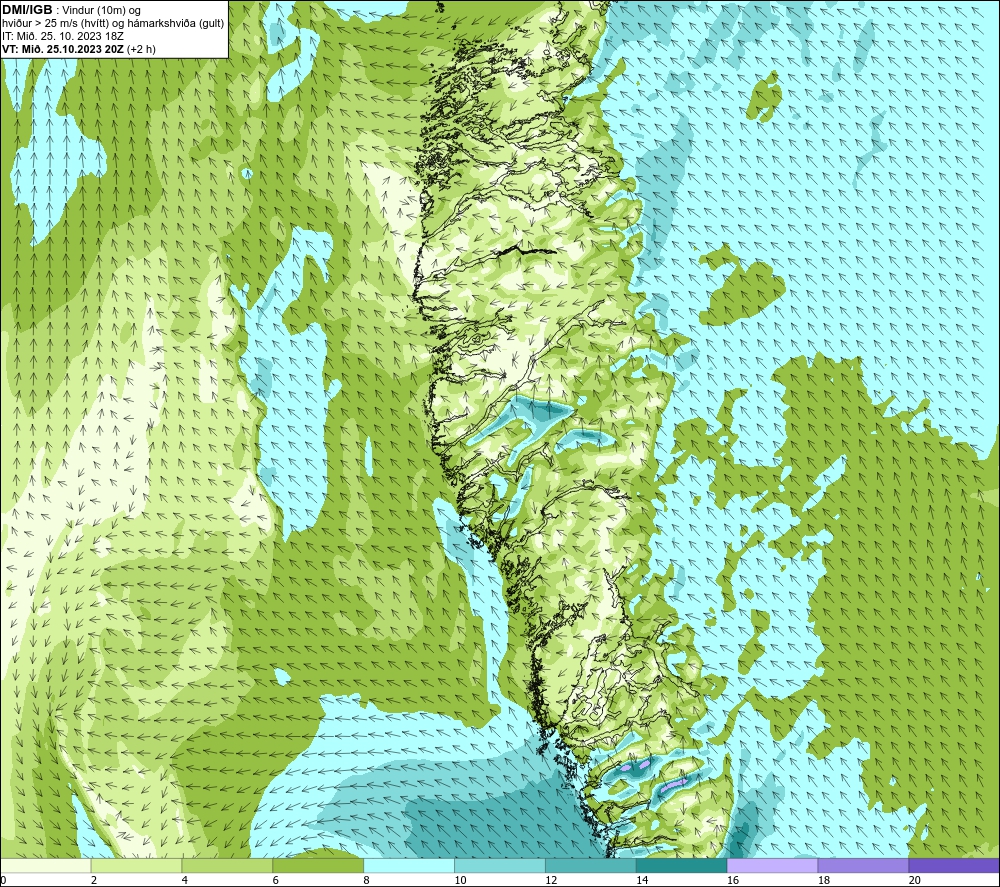The image size is (1000, 887).
Task: Click the above-20 m/s dark purple legend swatch
Action: point(954,865)
